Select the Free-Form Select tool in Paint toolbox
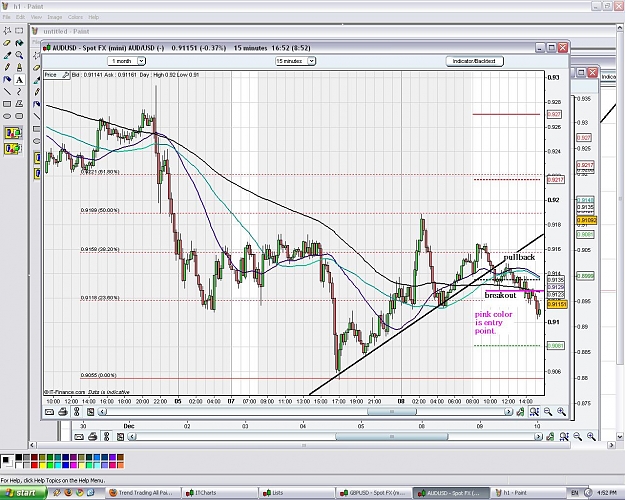The image size is (625, 500). pos(7,31)
